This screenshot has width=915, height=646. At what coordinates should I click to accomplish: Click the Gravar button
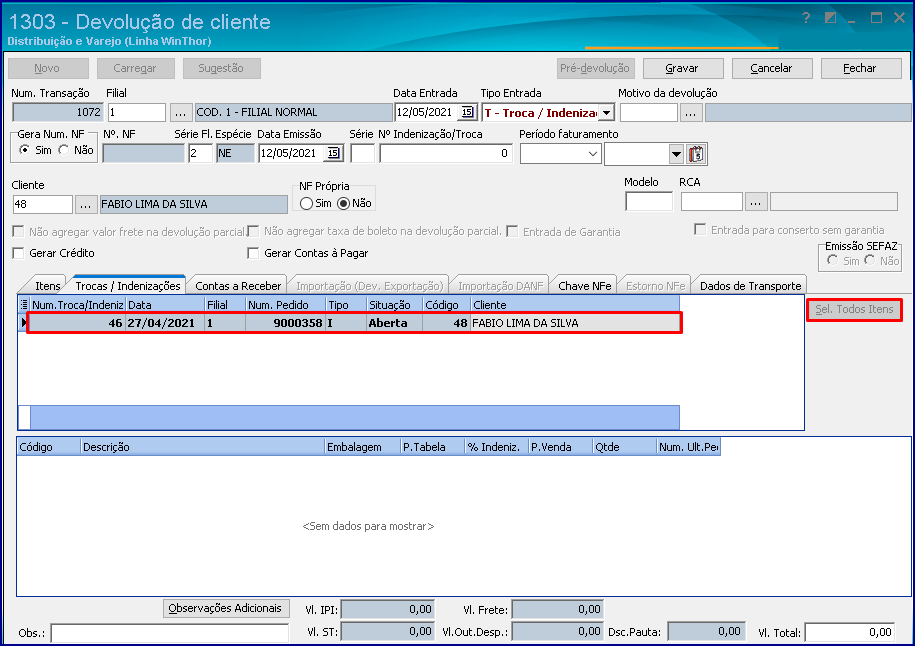[x=683, y=68]
